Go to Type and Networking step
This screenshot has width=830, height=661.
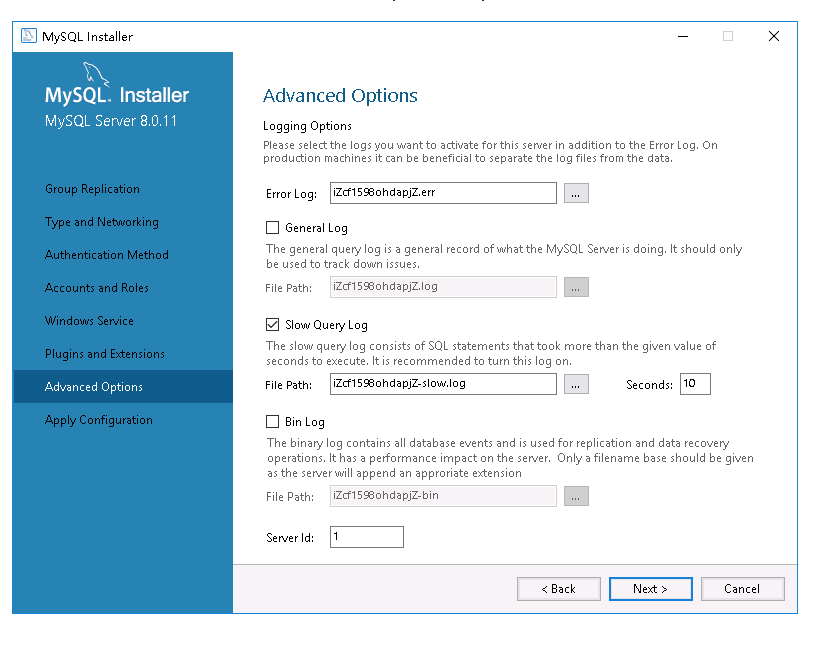[x=102, y=222]
